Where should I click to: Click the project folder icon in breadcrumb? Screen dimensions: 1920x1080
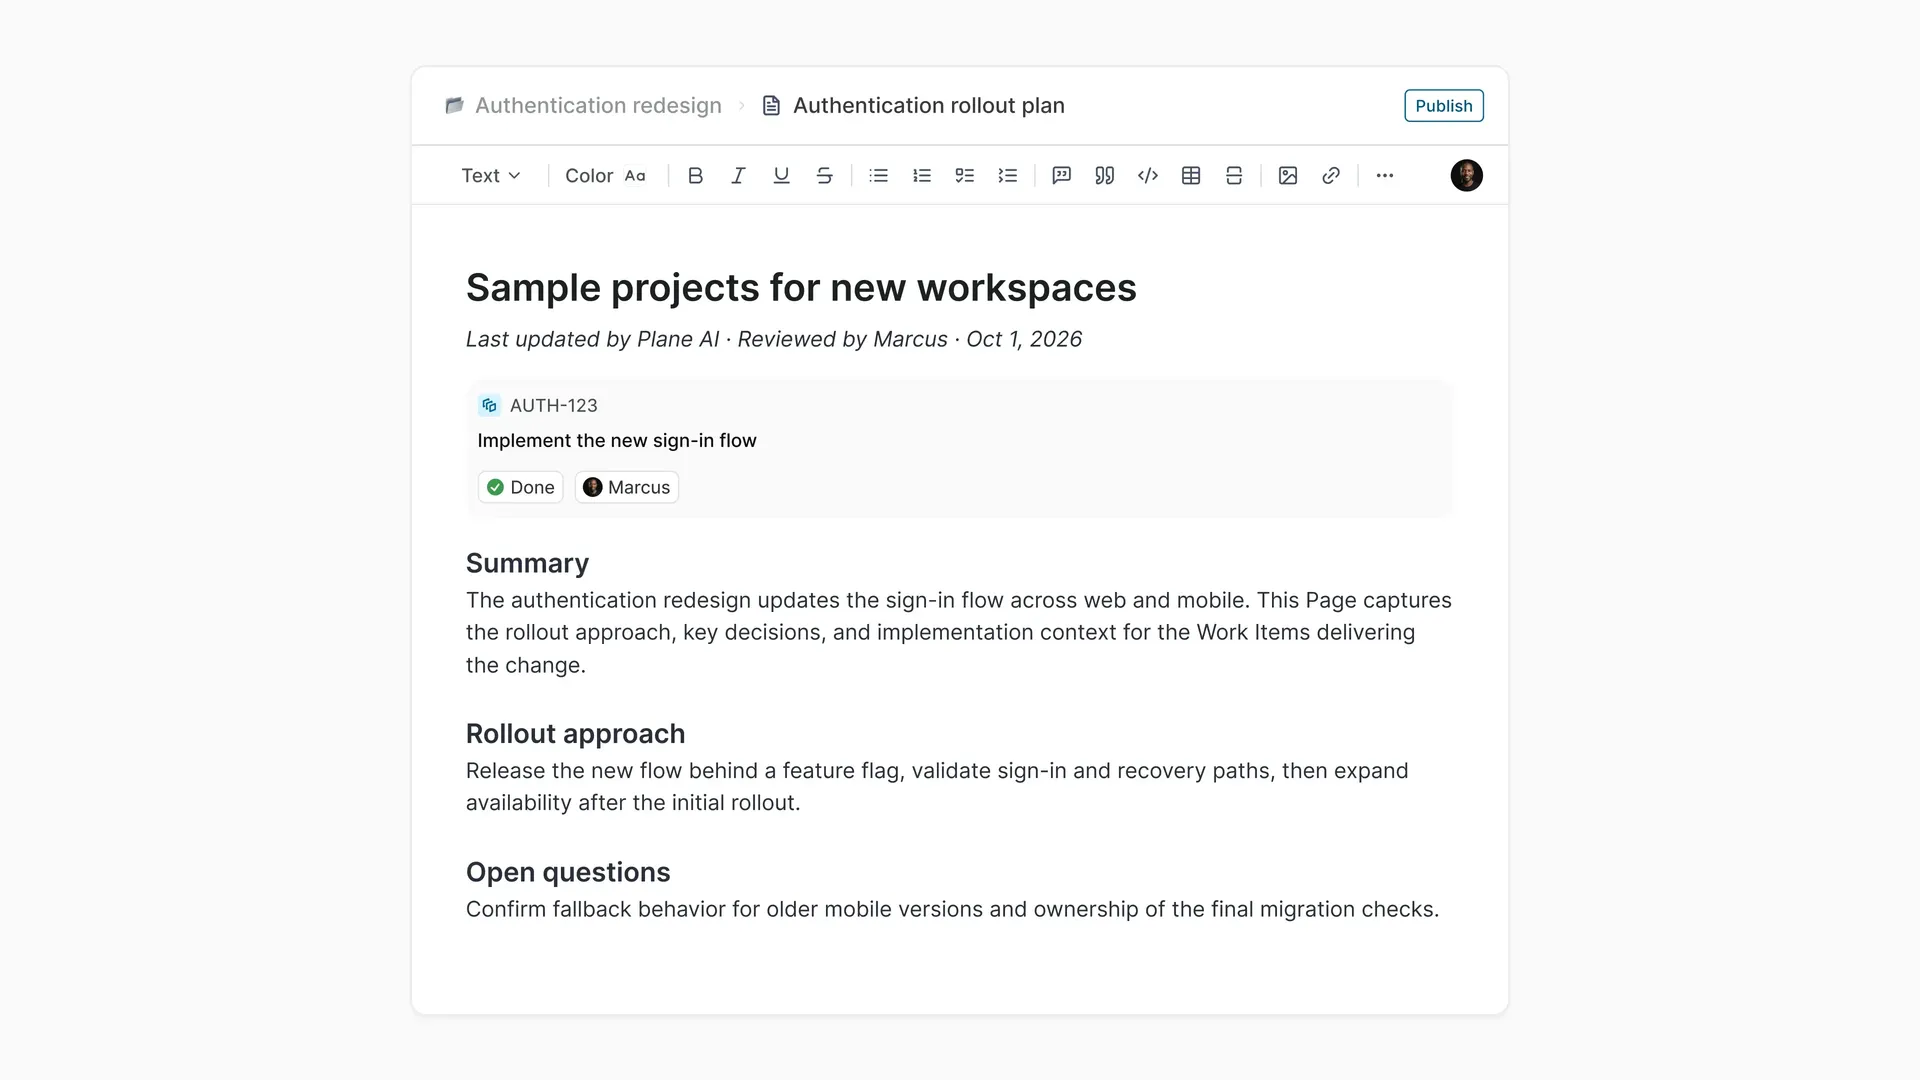454,106
